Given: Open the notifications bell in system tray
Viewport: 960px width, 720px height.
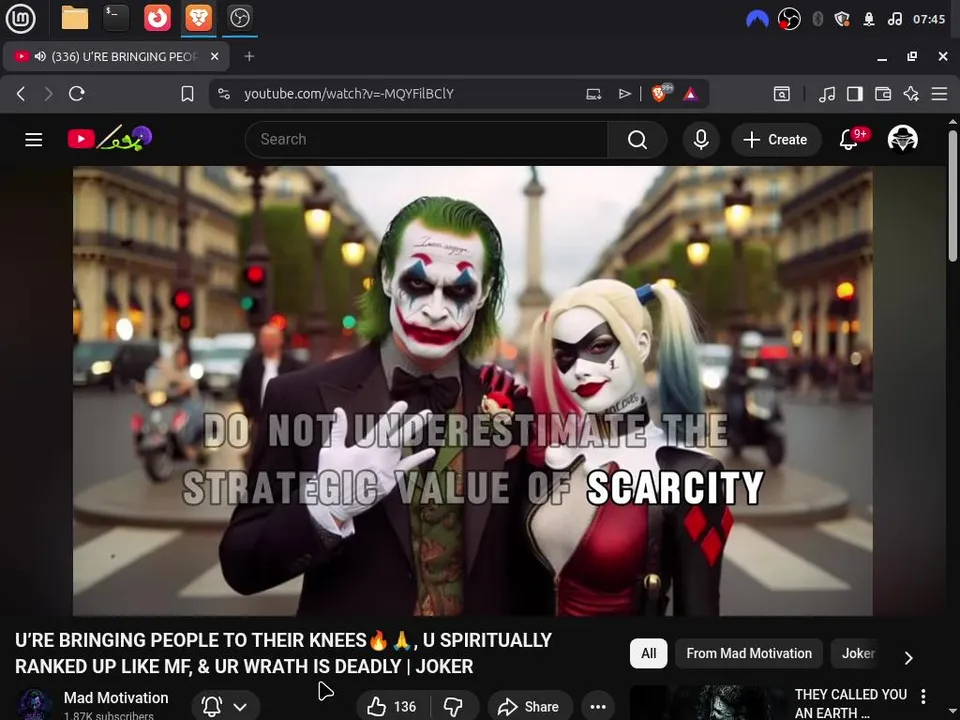Looking at the screenshot, I should tap(869, 19).
